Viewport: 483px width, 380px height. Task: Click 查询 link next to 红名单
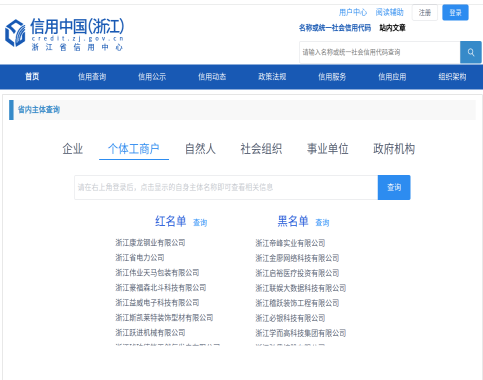click(x=200, y=222)
